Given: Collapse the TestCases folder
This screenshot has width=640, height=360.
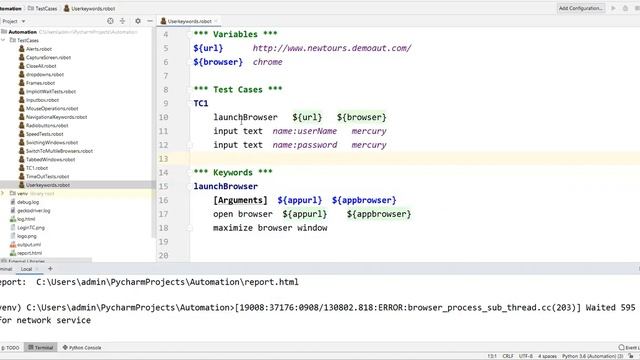Looking at the screenshot, I should pyautogui.click(x=3, y=40).
